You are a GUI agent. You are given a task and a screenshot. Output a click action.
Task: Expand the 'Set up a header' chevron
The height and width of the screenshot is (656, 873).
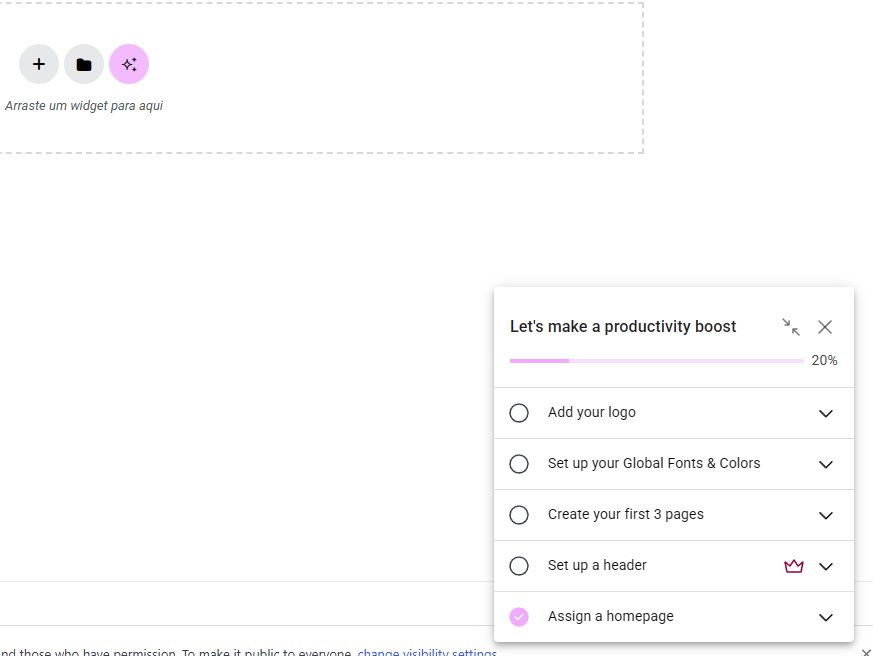(826, 566)
